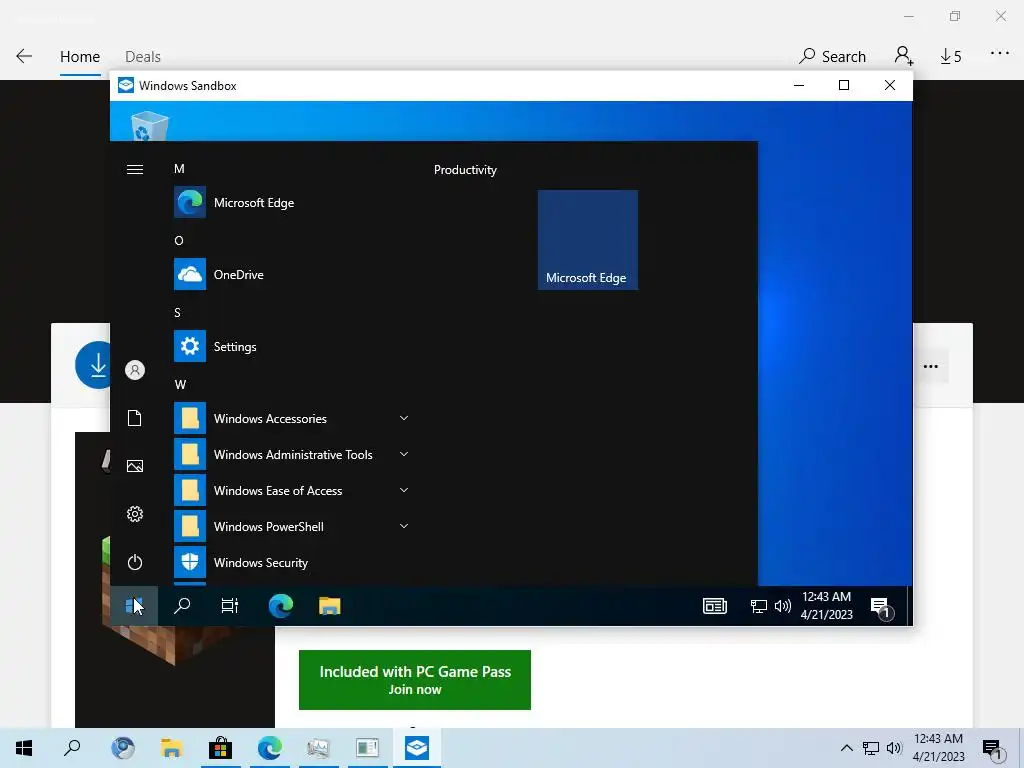The image size is (1024, 768).
Task: Switch to the Home tab in Store
Action: pos(80,57)
